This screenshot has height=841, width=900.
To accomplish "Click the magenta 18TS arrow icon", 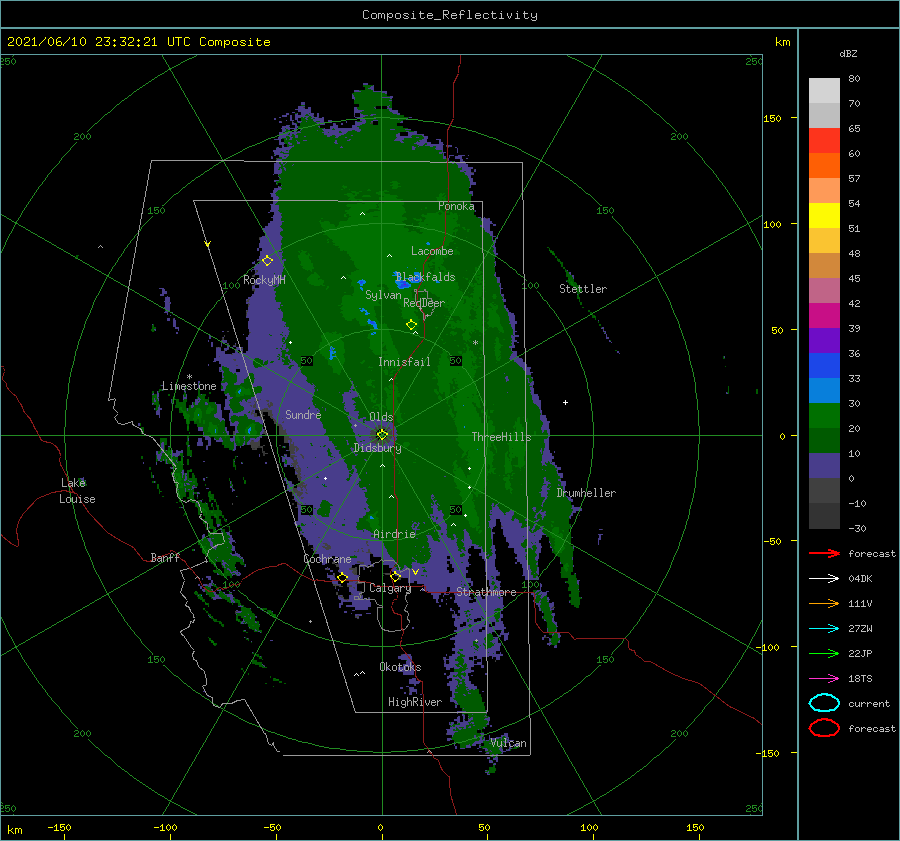I will (x=824, y=679).
